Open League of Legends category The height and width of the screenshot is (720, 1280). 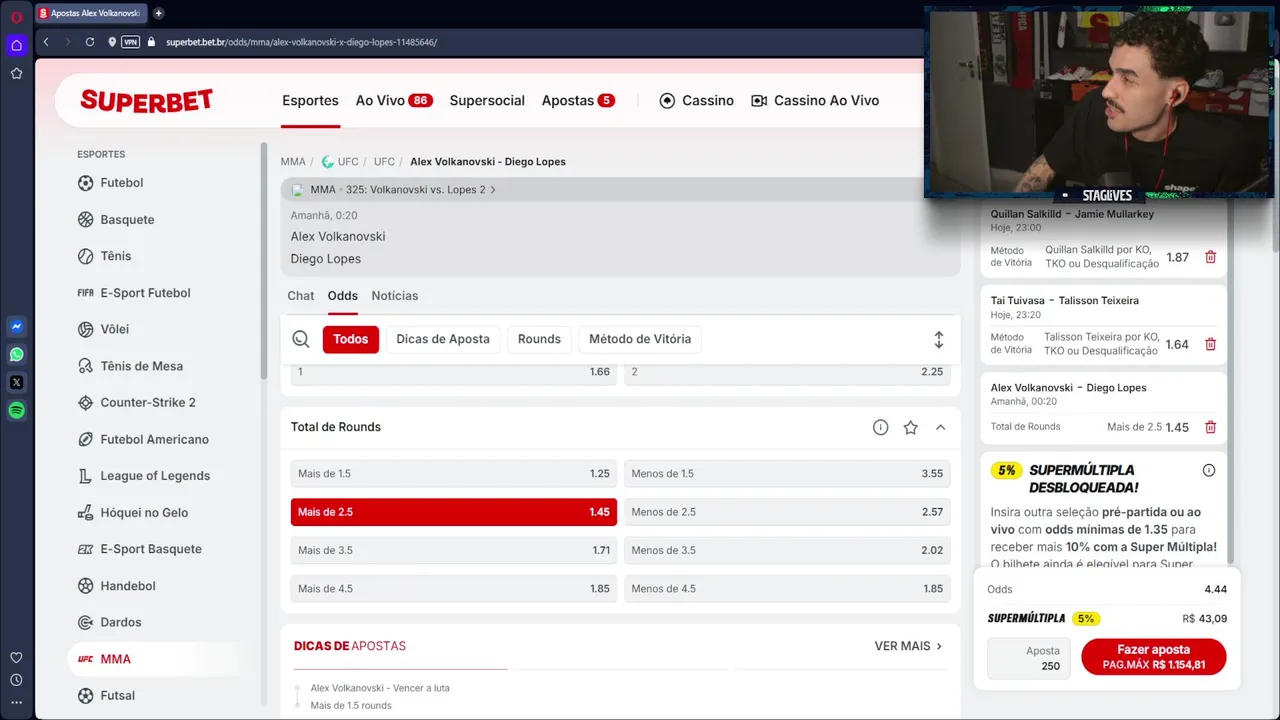[x=155, y=476]
